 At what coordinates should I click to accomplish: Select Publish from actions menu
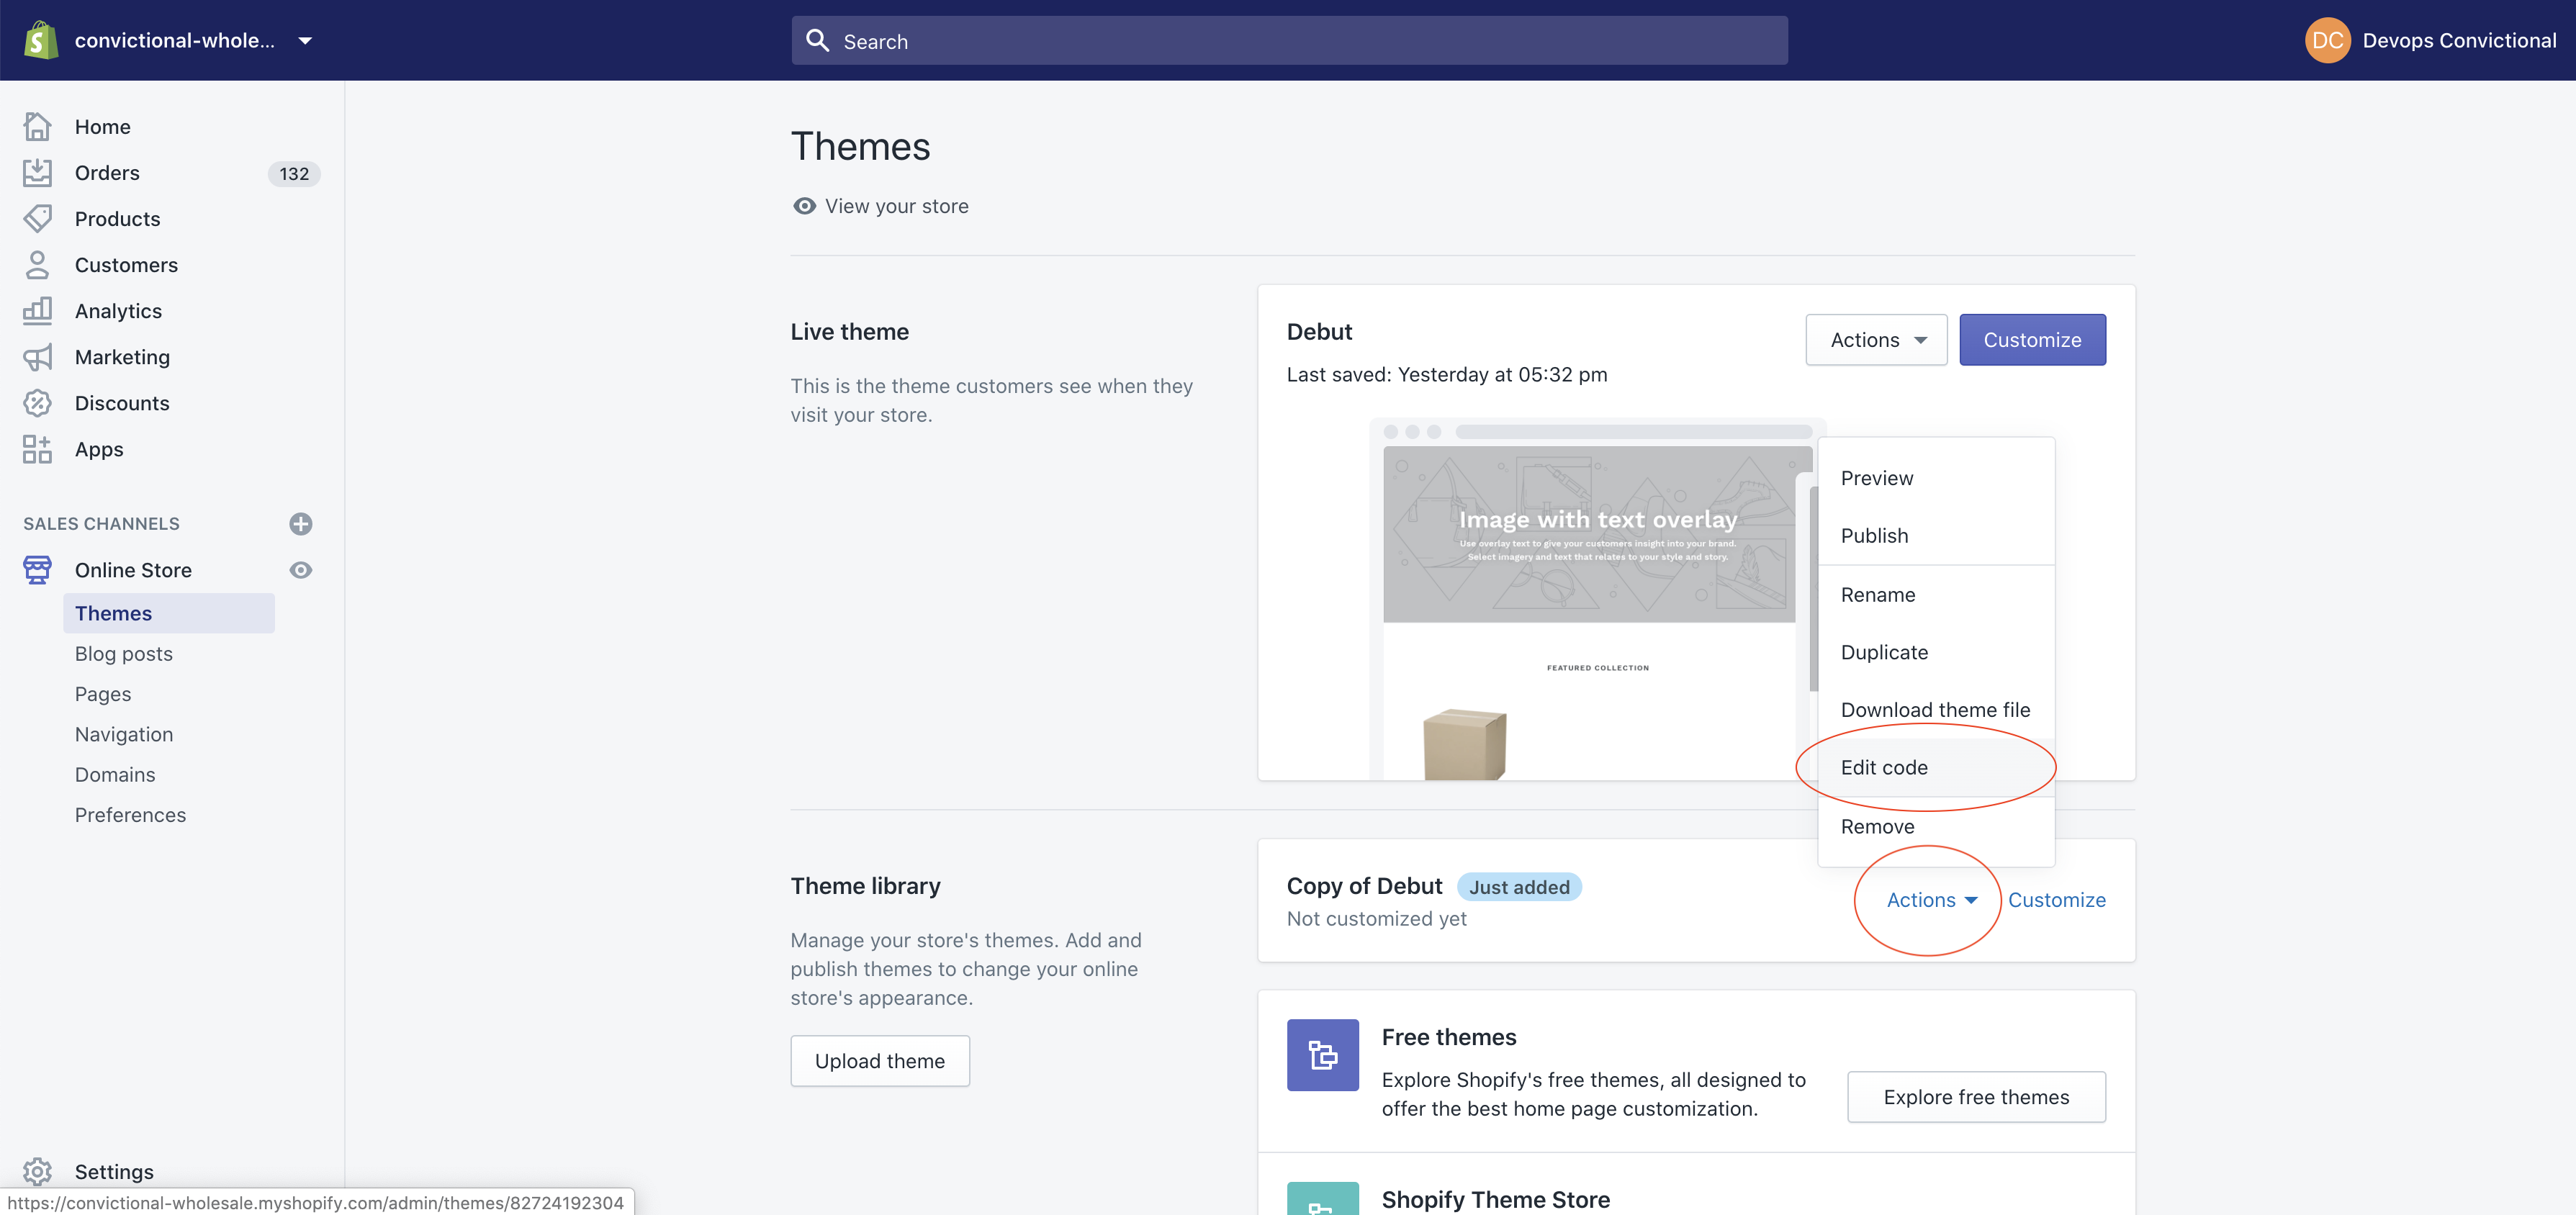pyautogui.click(x=1935, y=536)
